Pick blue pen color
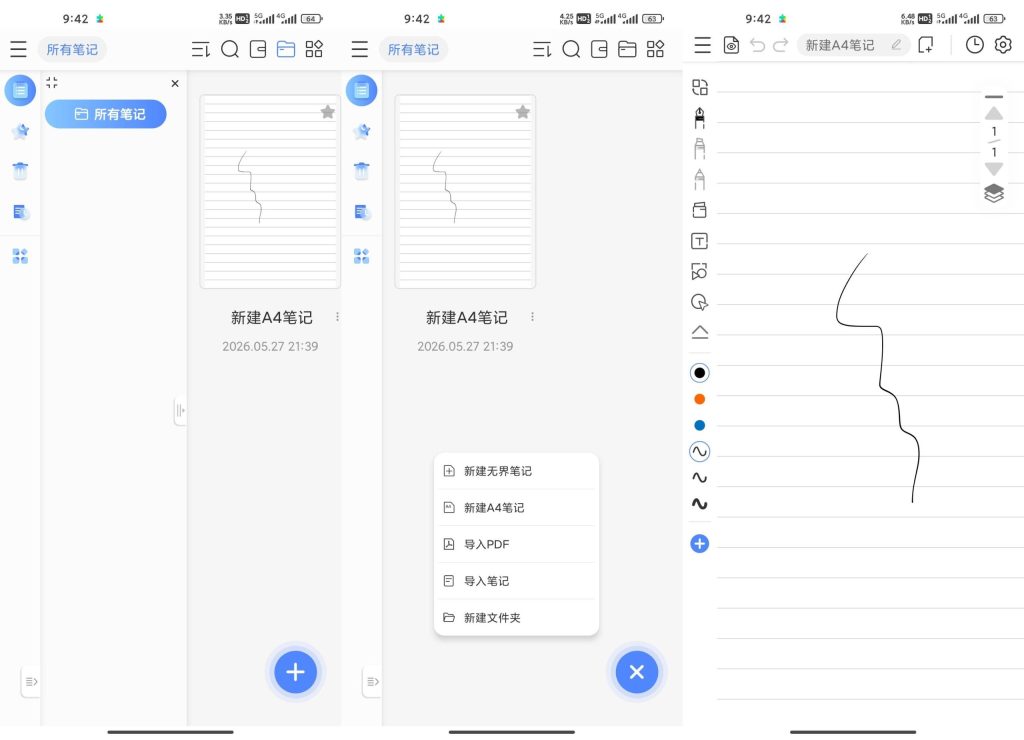The width and height of the screenshot is (1024, 740). click(699, 425)
